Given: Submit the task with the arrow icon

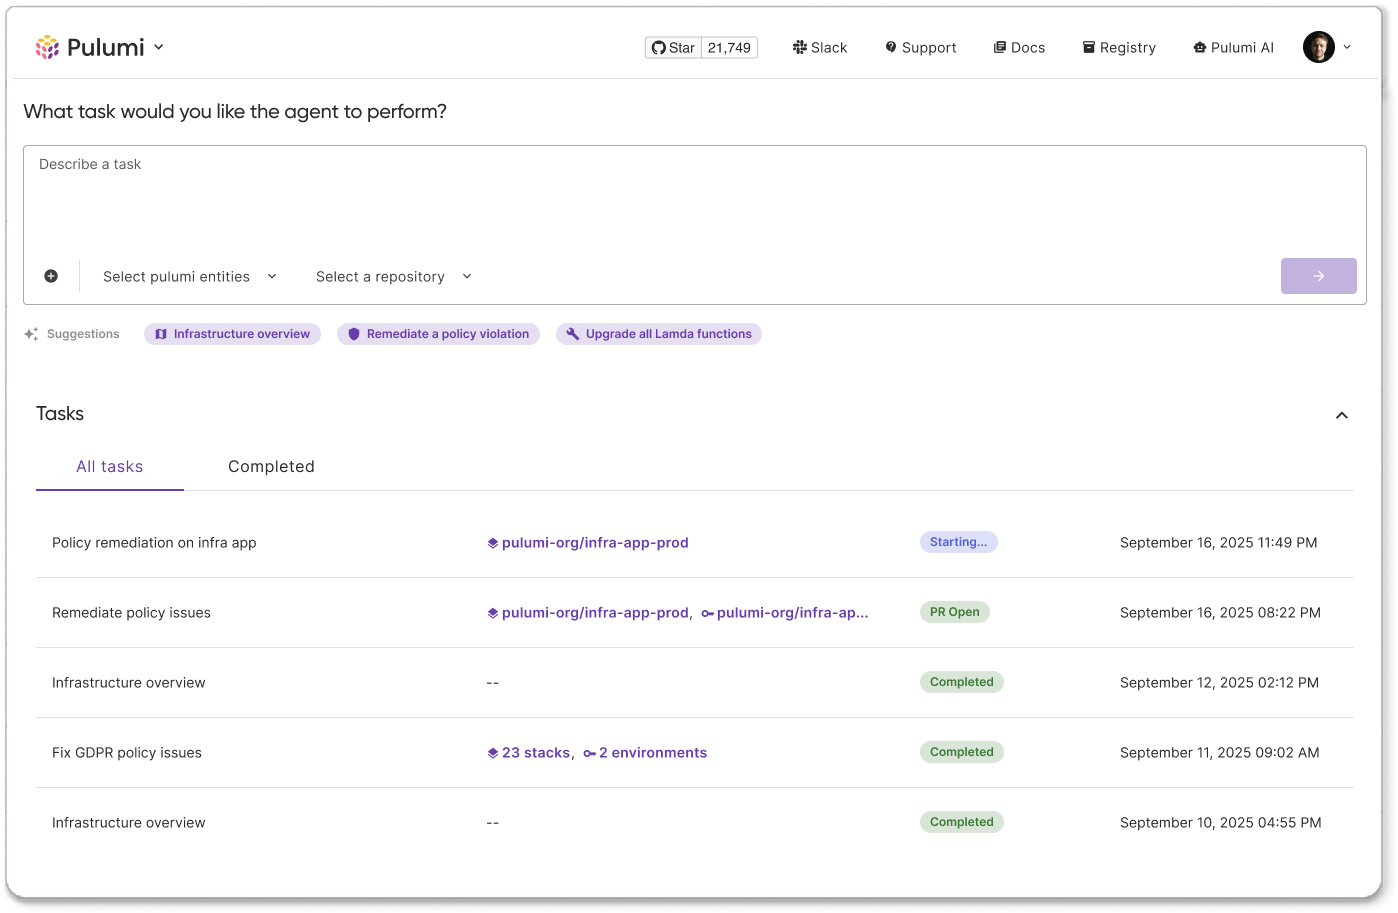Looking at the screenshot, I should [1318, 275].
